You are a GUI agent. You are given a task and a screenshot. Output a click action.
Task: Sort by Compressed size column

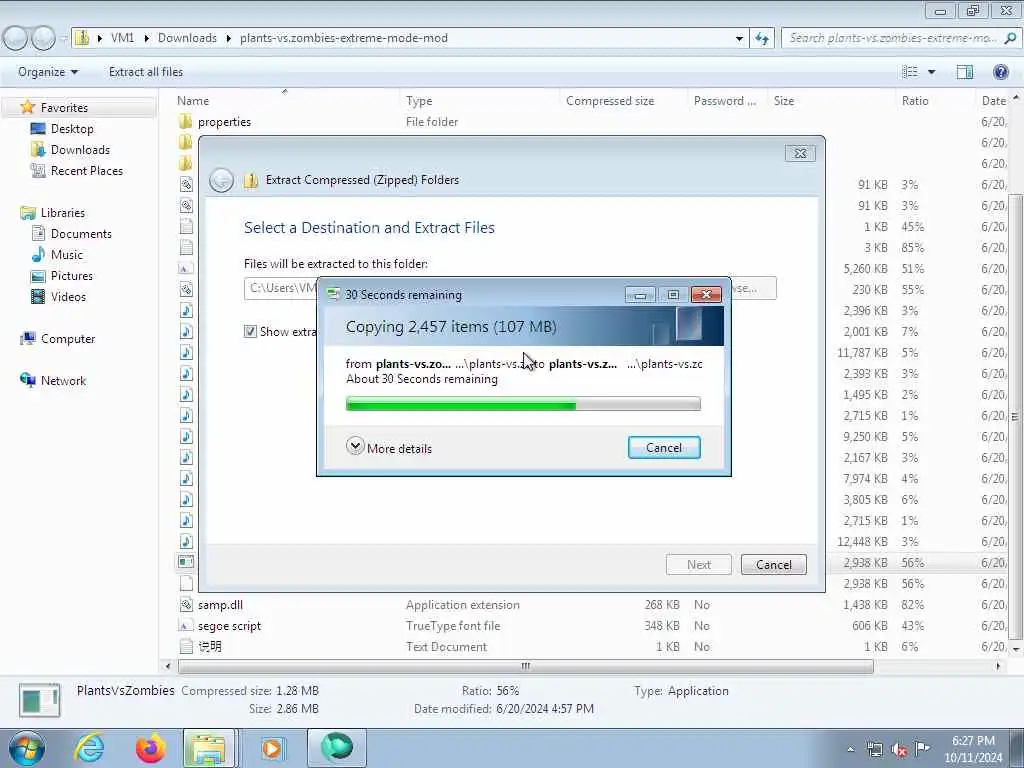pyautogui.click(x=610, y=101)
